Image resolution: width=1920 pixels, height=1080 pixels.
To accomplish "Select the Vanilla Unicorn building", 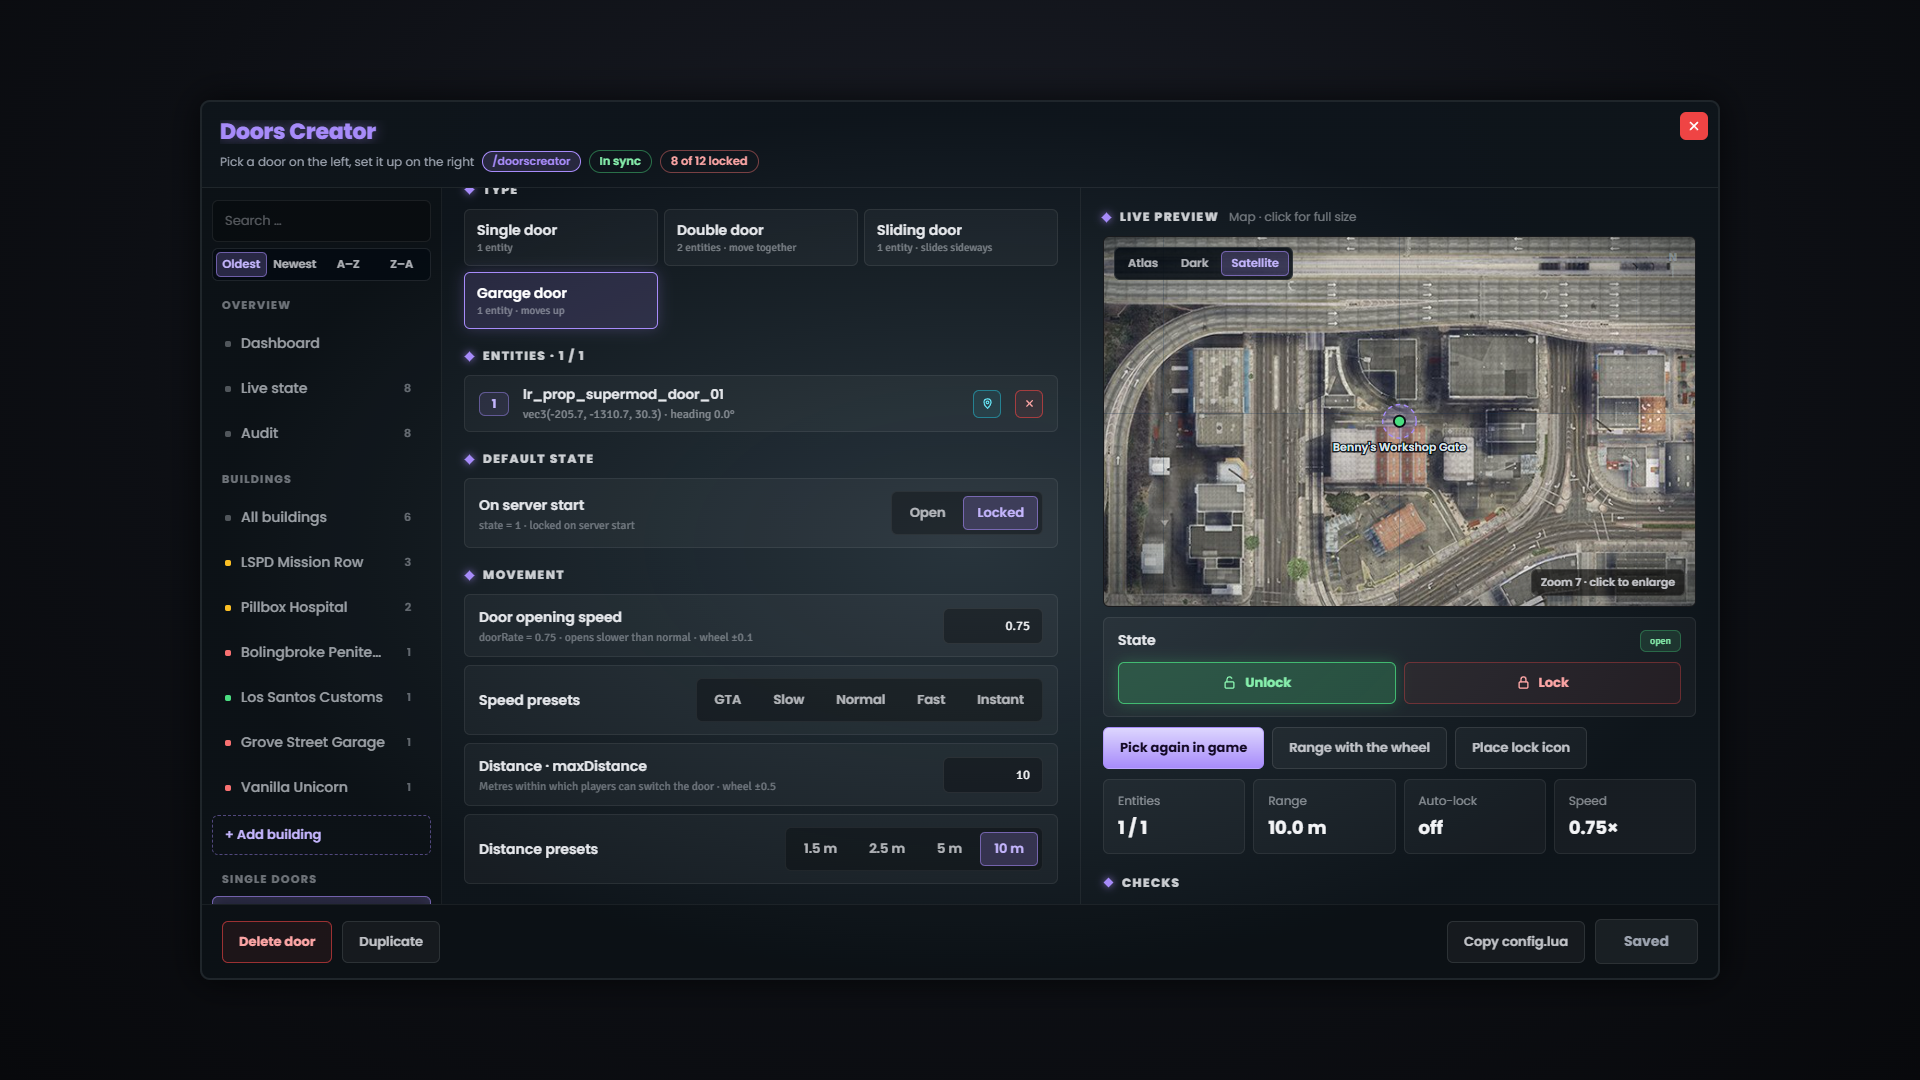I will tap(321, 787).
